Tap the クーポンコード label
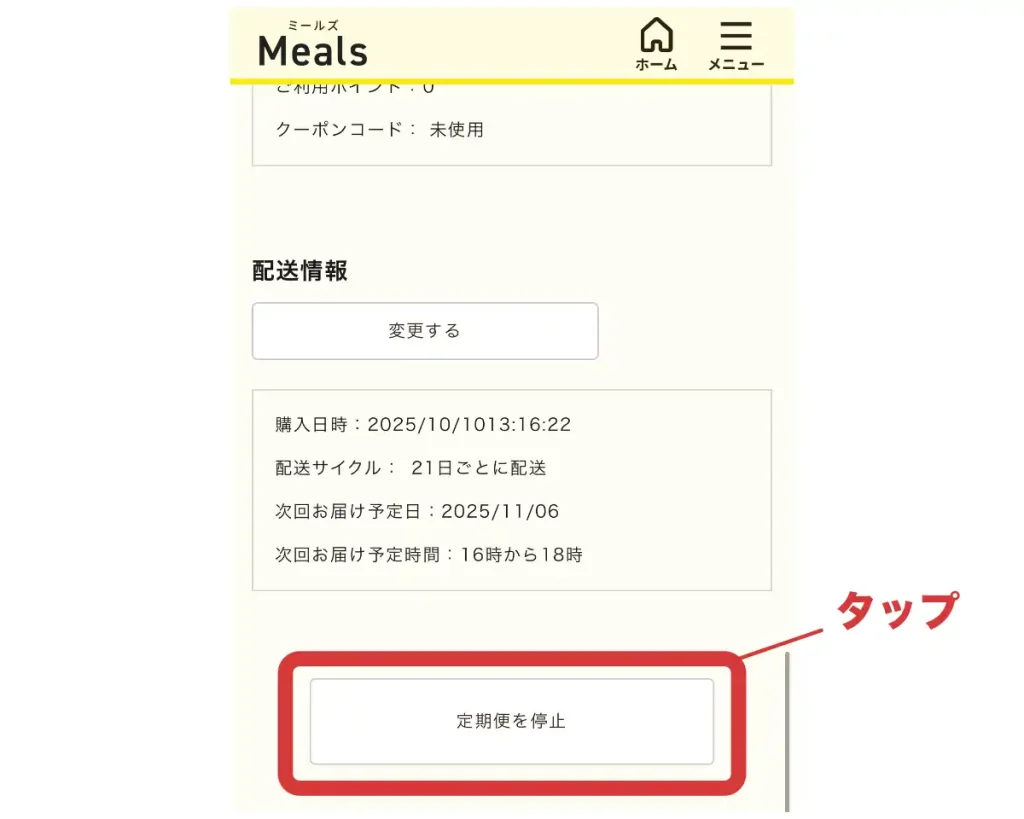This screenshot has width=1024, height=819. point(346,129)
